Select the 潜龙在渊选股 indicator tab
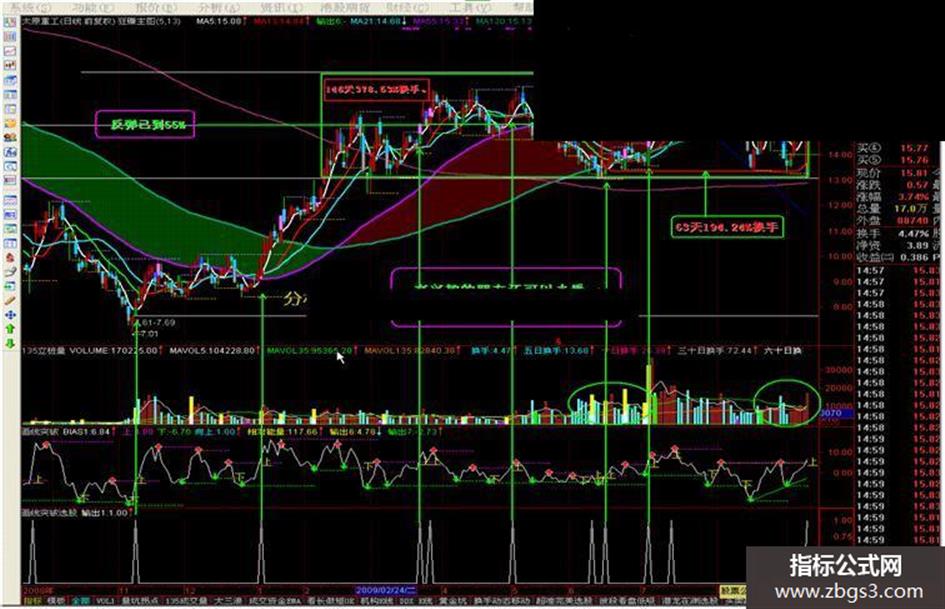This screenshot has height=609, width=945. (x=690, y=601)
